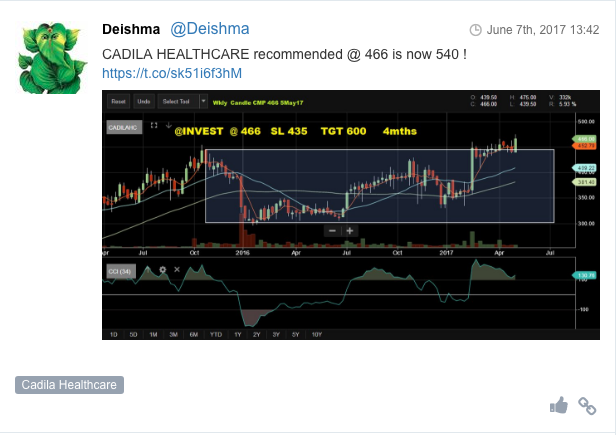616x435 pixels.
Task: Select the 3Y time range
Action: [x=276, y=334]
